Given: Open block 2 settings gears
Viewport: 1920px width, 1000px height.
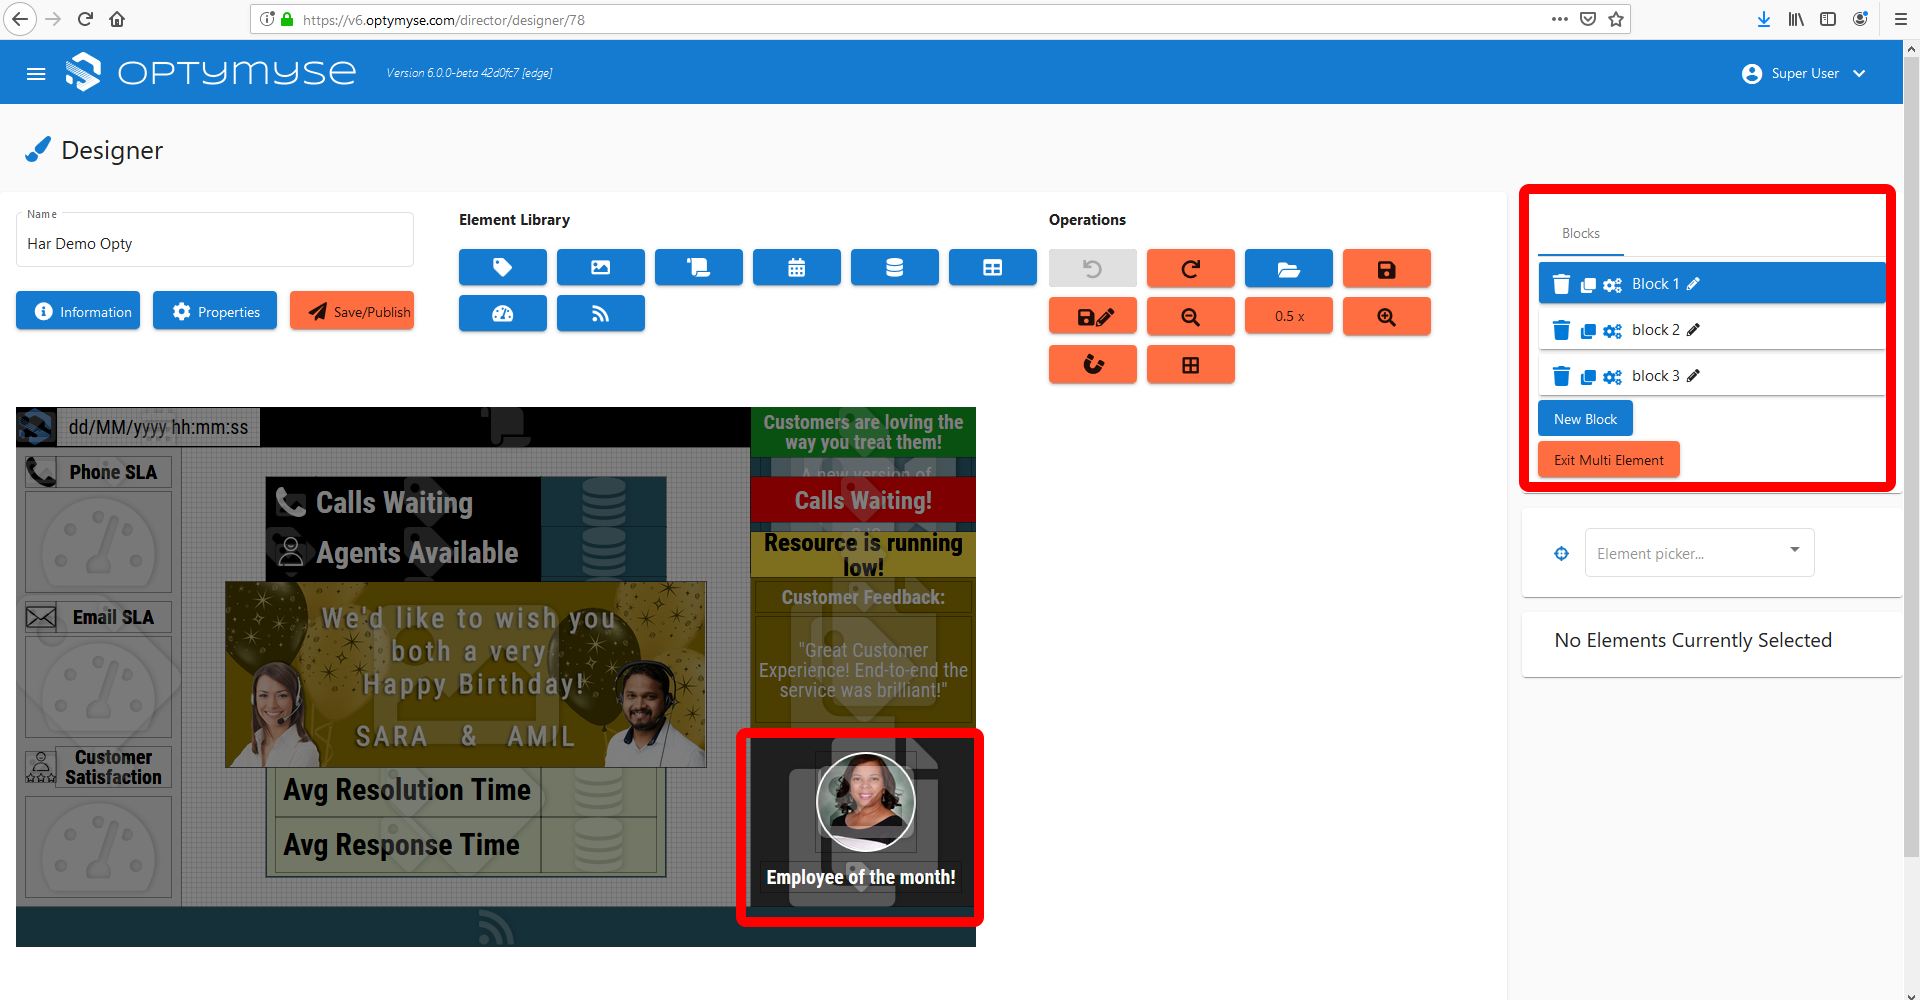Looking at the screenshot, I should click(1612, 331).
